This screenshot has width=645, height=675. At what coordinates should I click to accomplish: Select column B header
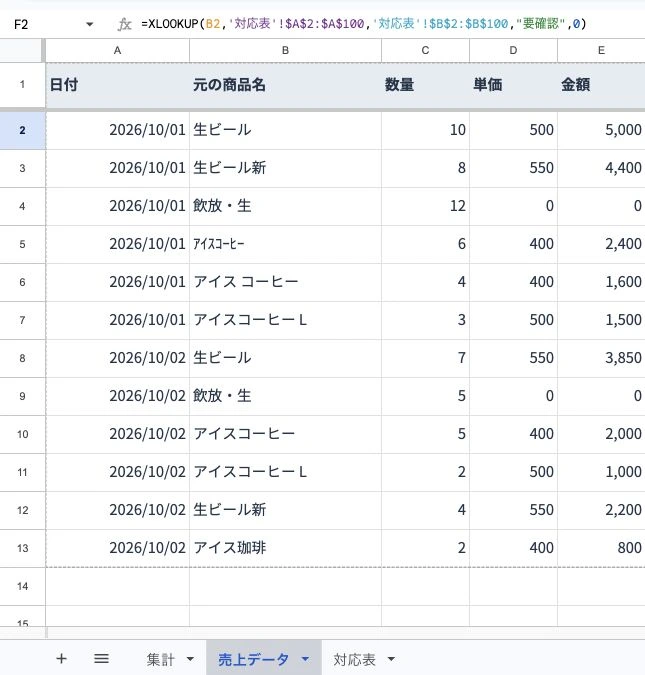point(285,50)
